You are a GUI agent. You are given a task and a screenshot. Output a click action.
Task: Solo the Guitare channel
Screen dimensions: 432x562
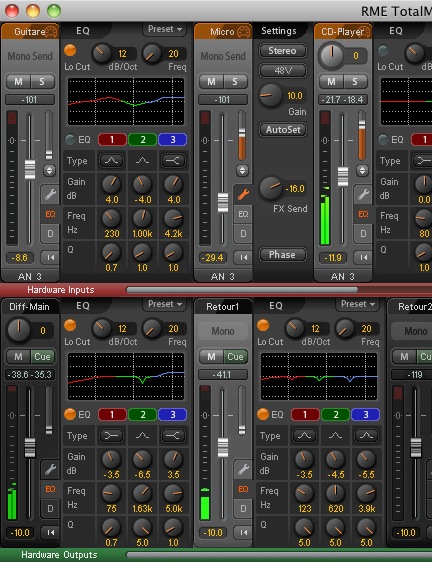[42, 82]
